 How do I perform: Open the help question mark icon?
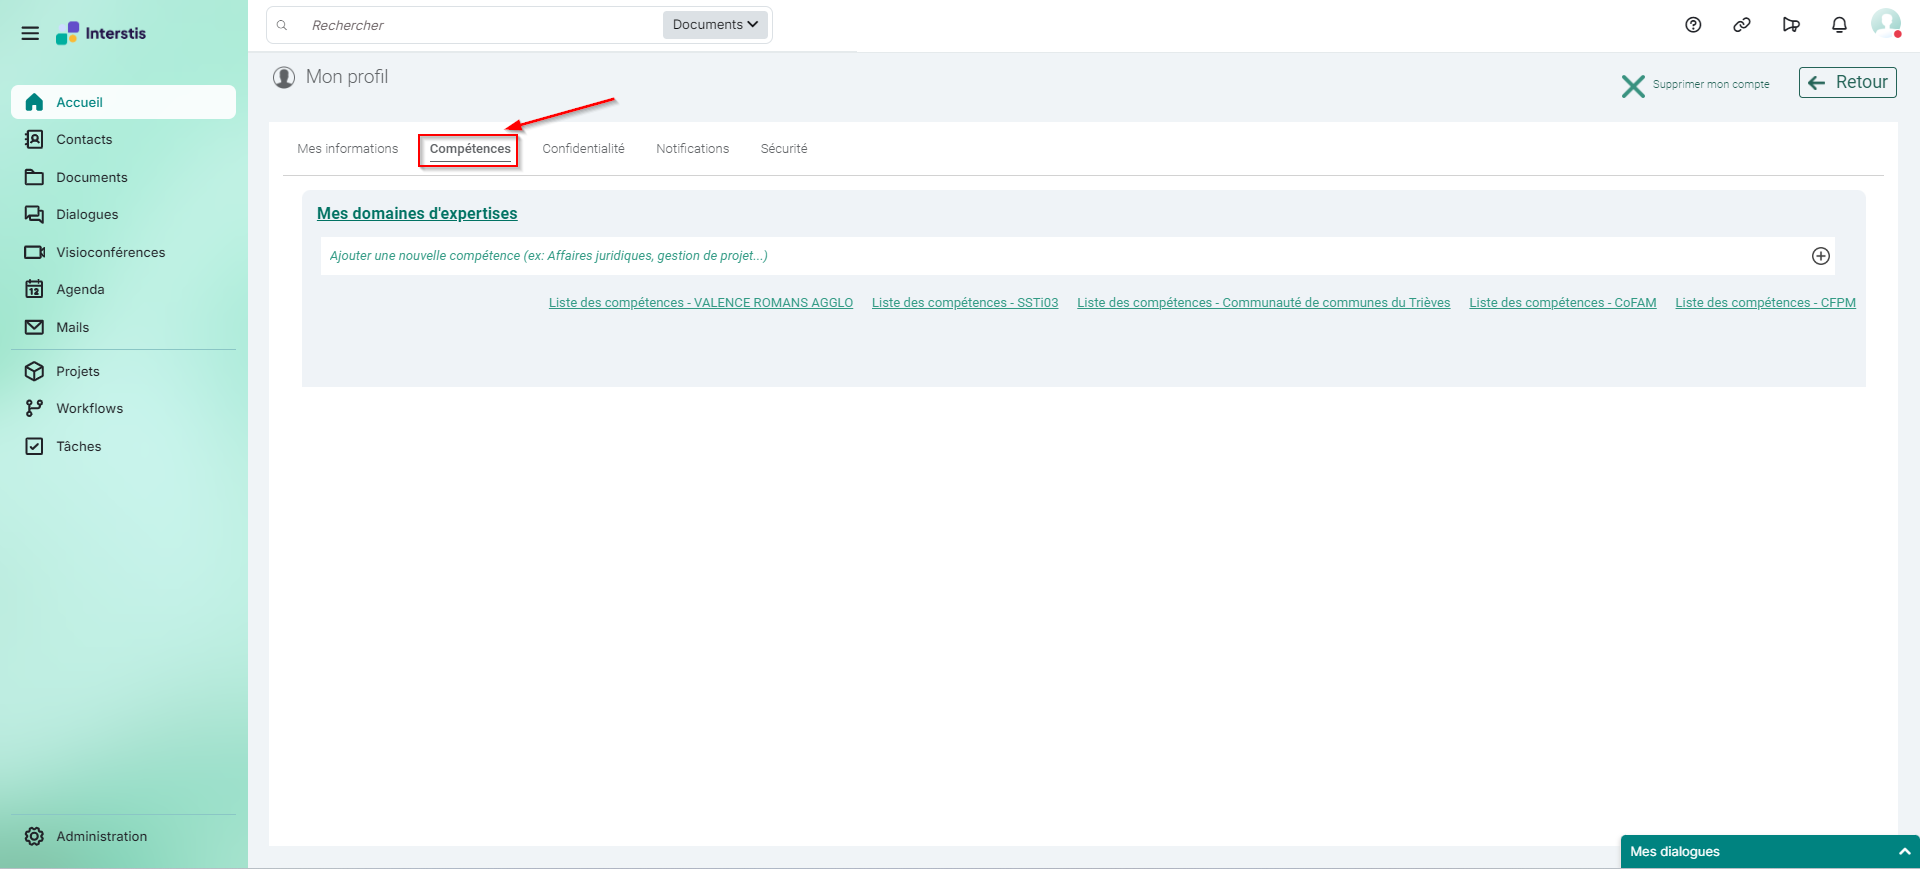pyautogui.click(x=1693, y=25)
